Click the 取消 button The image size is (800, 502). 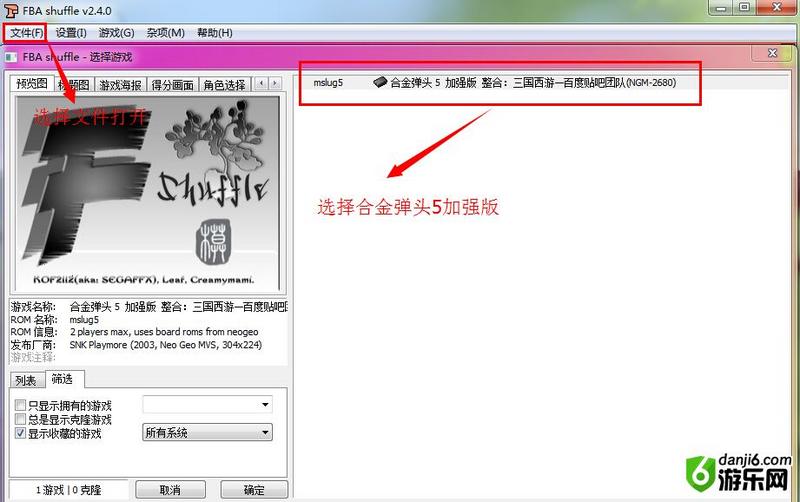(170, 490)
